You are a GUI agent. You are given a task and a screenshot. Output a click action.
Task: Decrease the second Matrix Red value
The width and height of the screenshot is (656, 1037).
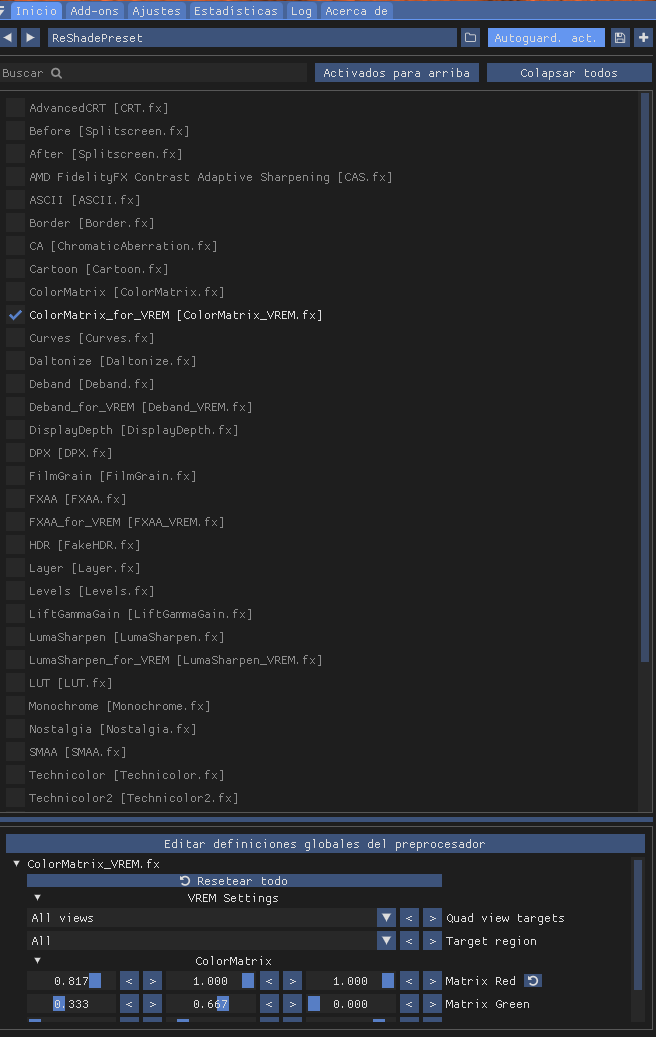[x=269, y=981]
